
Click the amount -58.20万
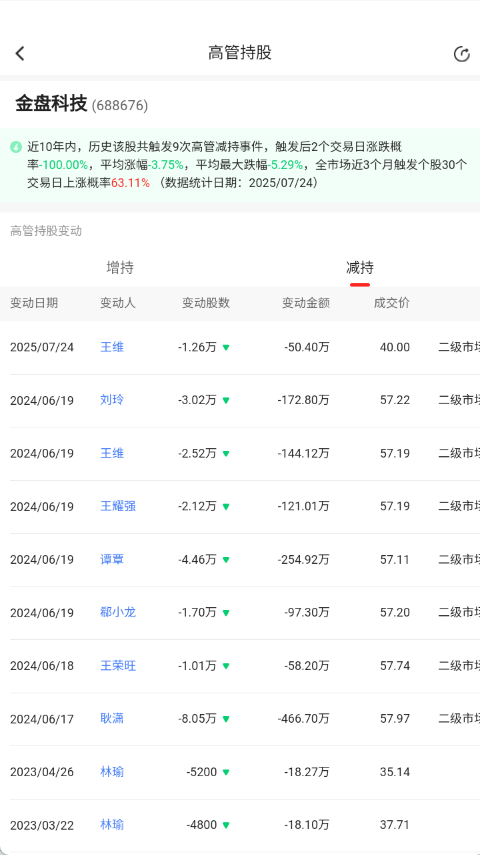307,666
